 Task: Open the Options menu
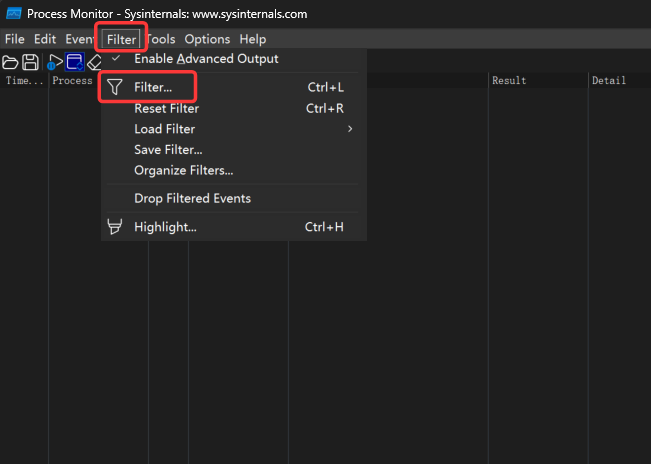207,39
